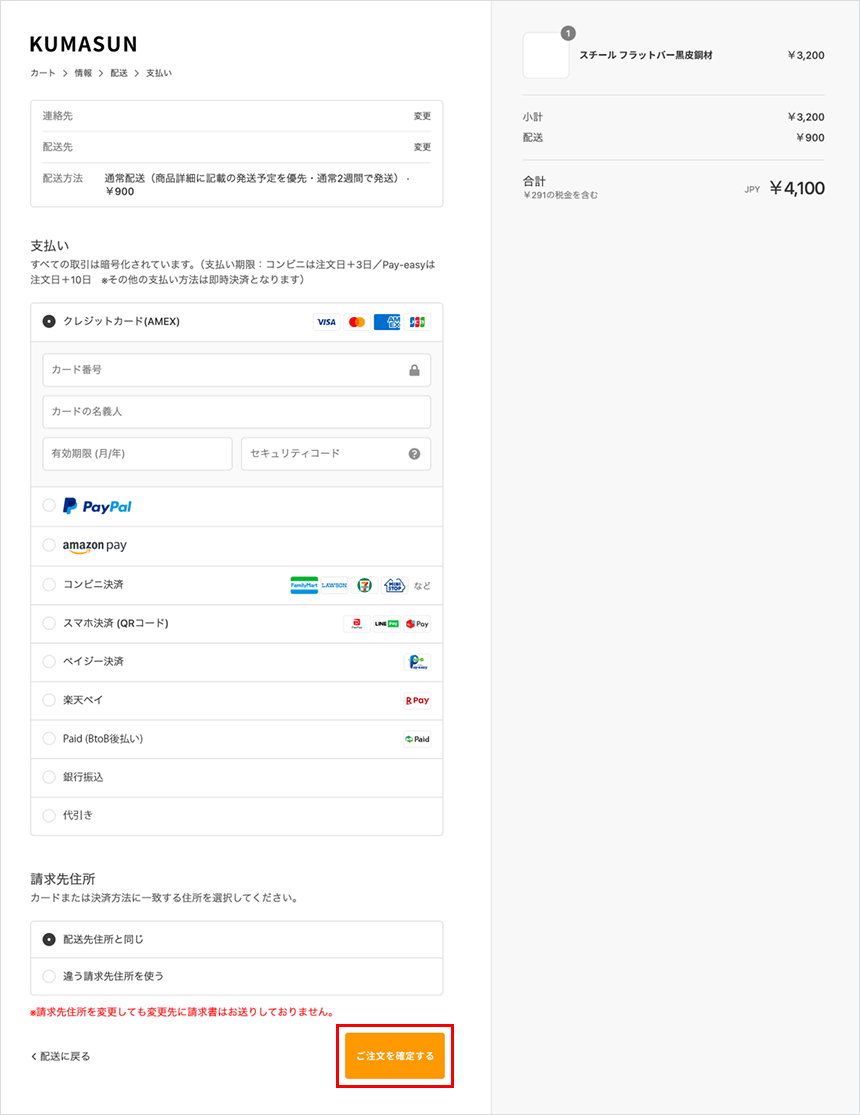This screenshot has width=860, height=1115.
Task: Click the Rakuten R Pay logo
Action: click(417, 701)
